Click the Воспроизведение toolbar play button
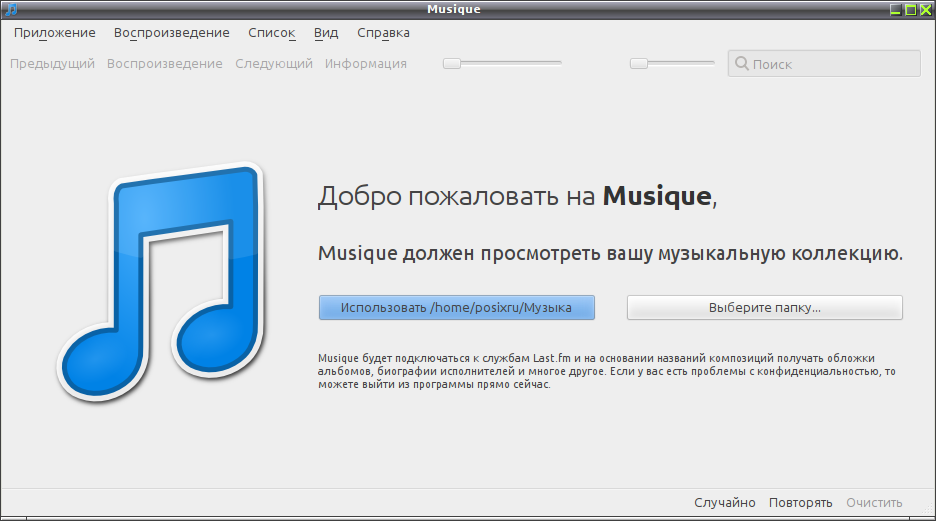The image size is (936, 521). tap(165, 63)
